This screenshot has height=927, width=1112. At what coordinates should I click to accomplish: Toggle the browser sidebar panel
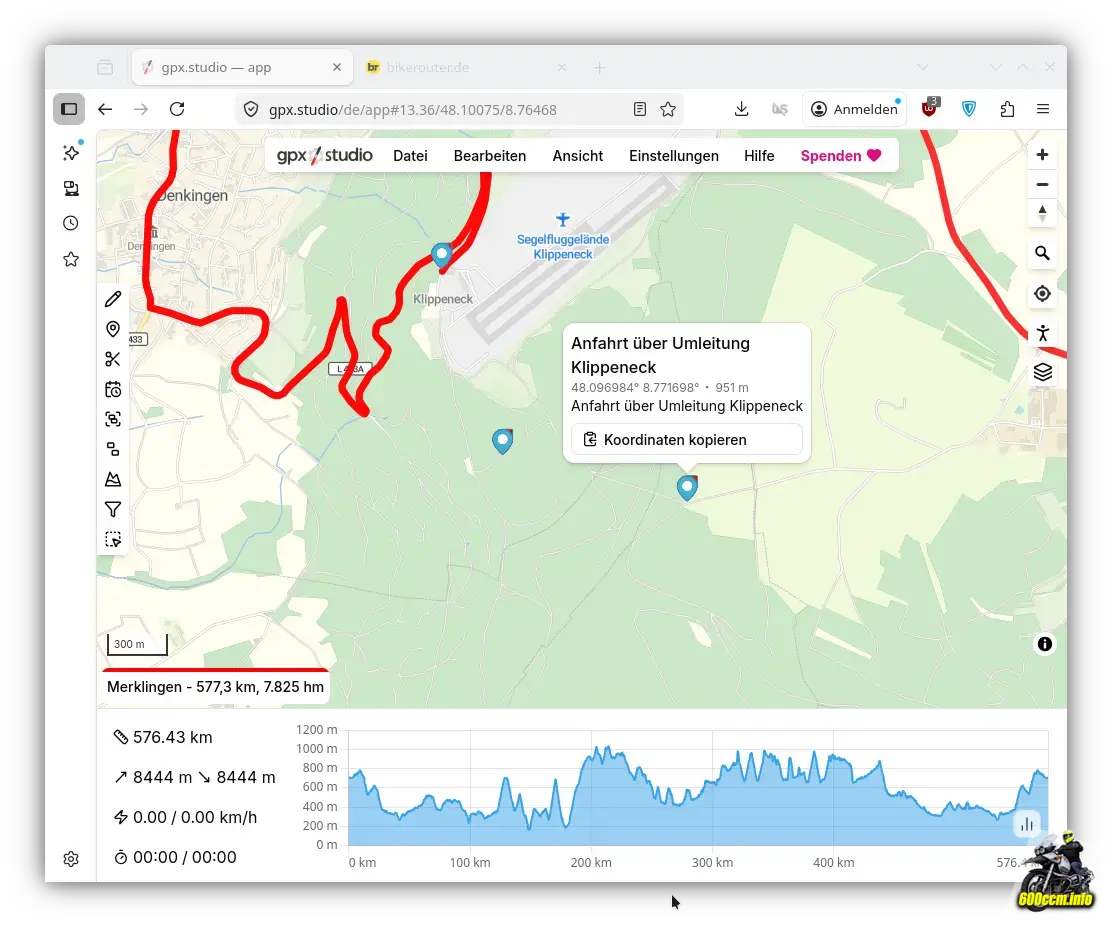(69, 109)
